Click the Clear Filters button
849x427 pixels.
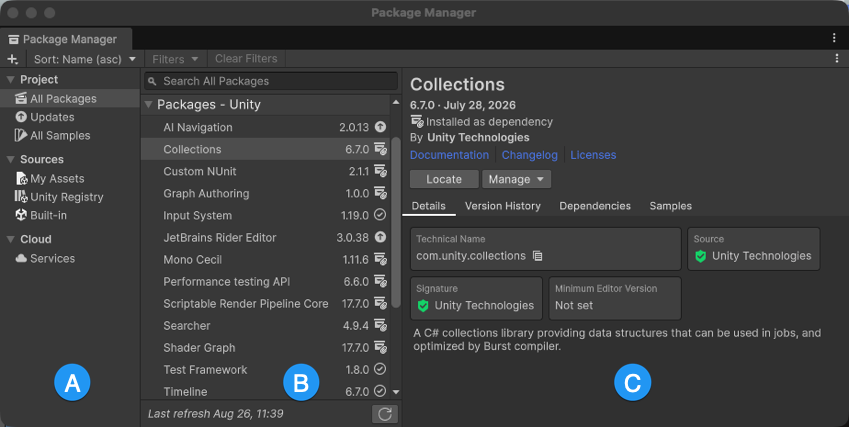point(246,58)
